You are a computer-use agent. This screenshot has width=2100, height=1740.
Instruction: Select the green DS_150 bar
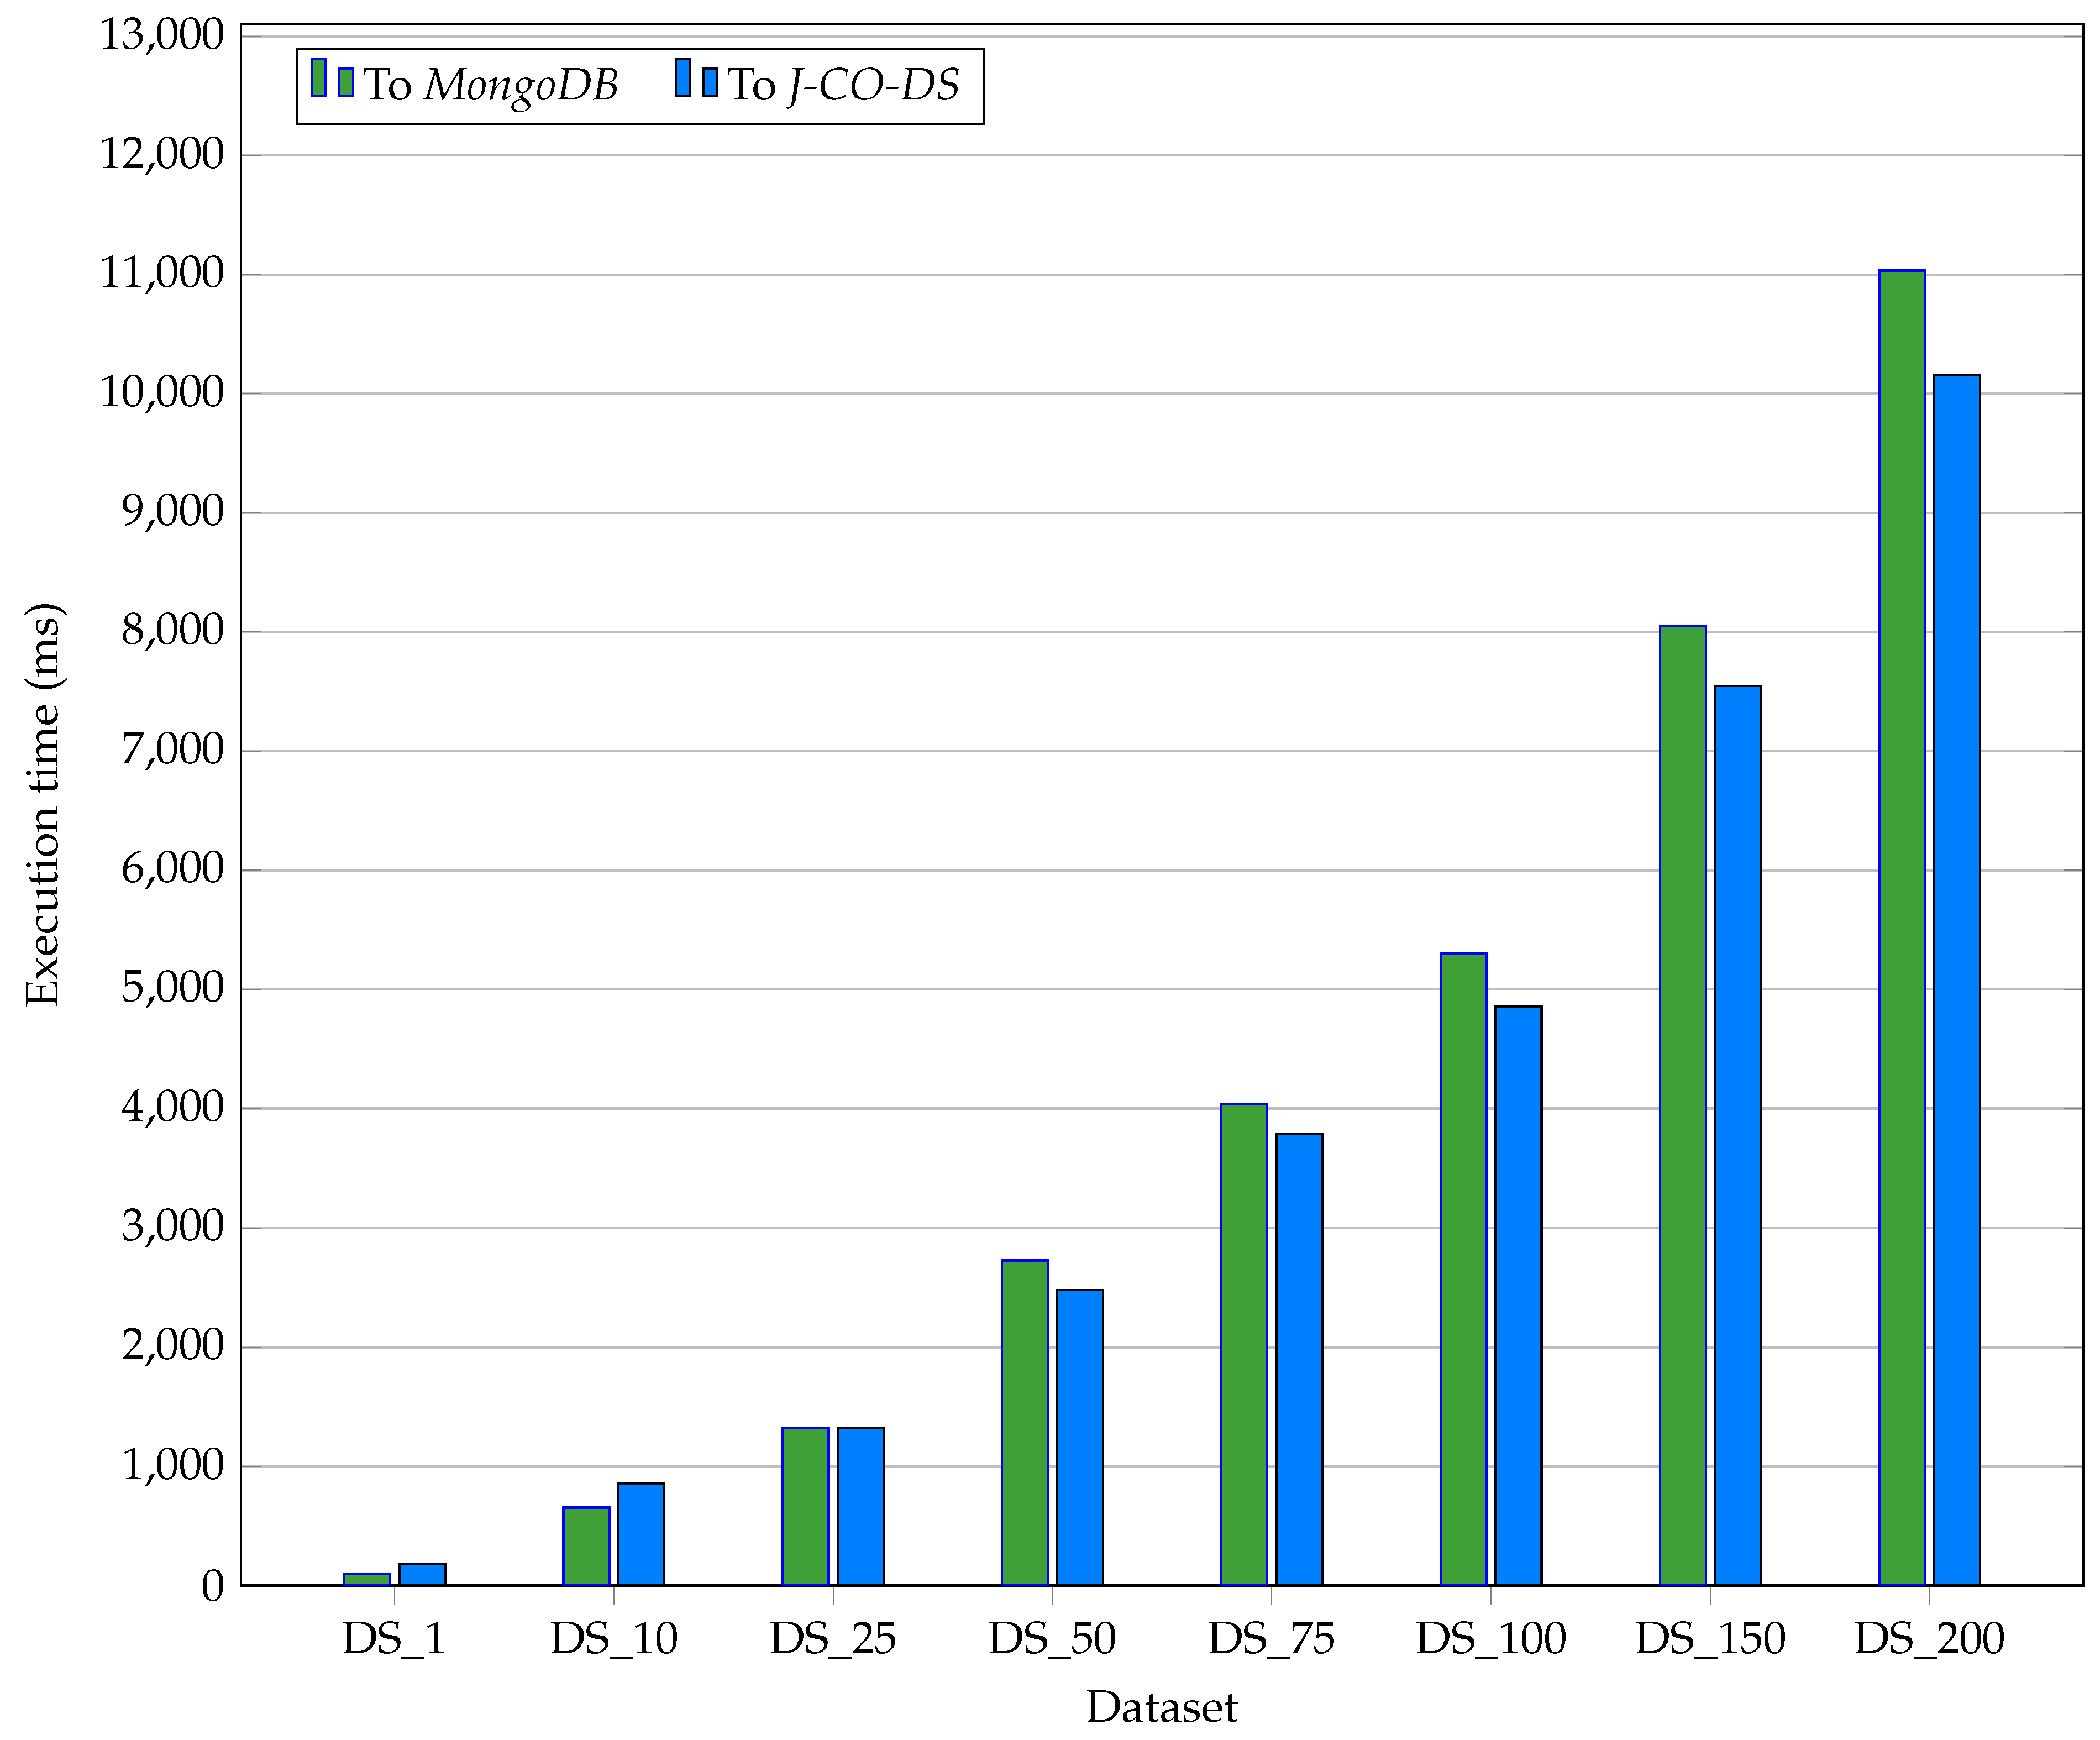click(1683, 1105)
